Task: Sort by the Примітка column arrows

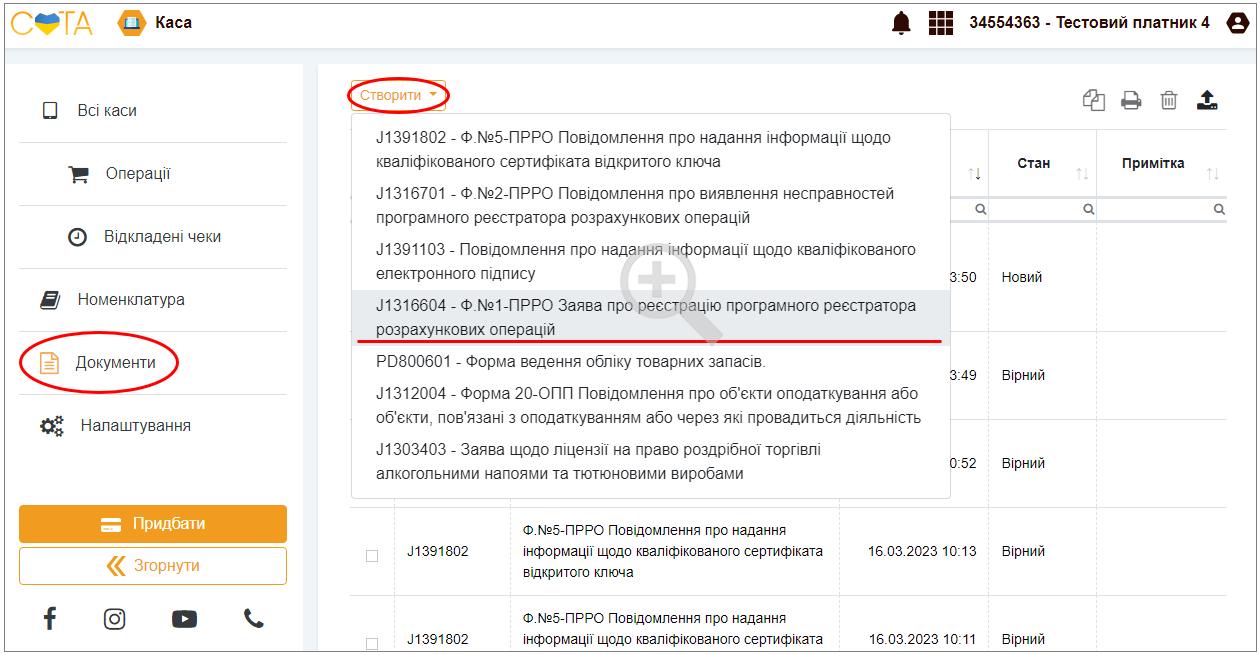Action: tap(1213, 174)
